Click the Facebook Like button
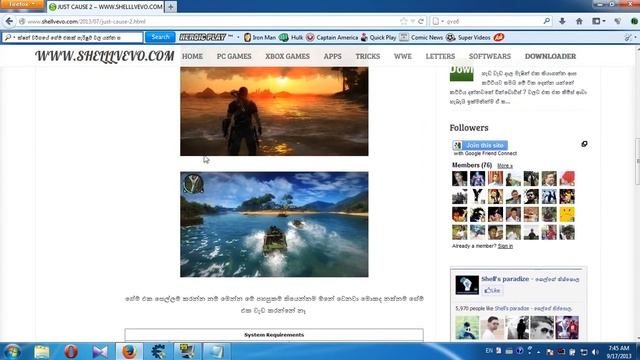 pyautogui.click(x=492, y=291)
